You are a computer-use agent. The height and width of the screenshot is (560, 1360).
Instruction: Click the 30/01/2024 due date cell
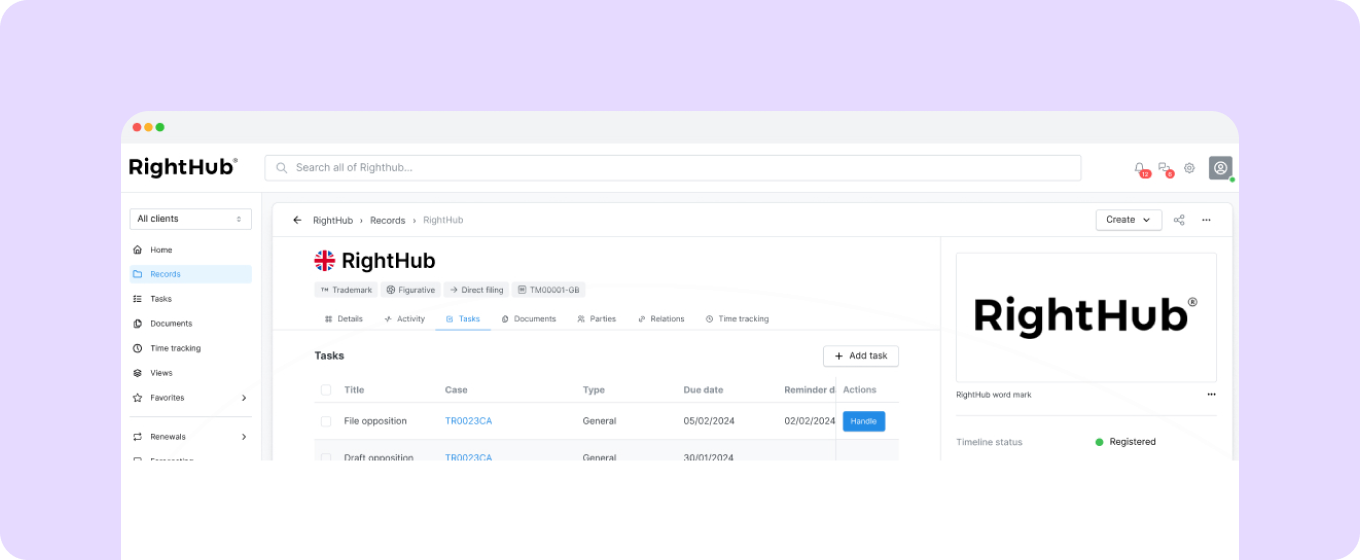coord(709,457)
